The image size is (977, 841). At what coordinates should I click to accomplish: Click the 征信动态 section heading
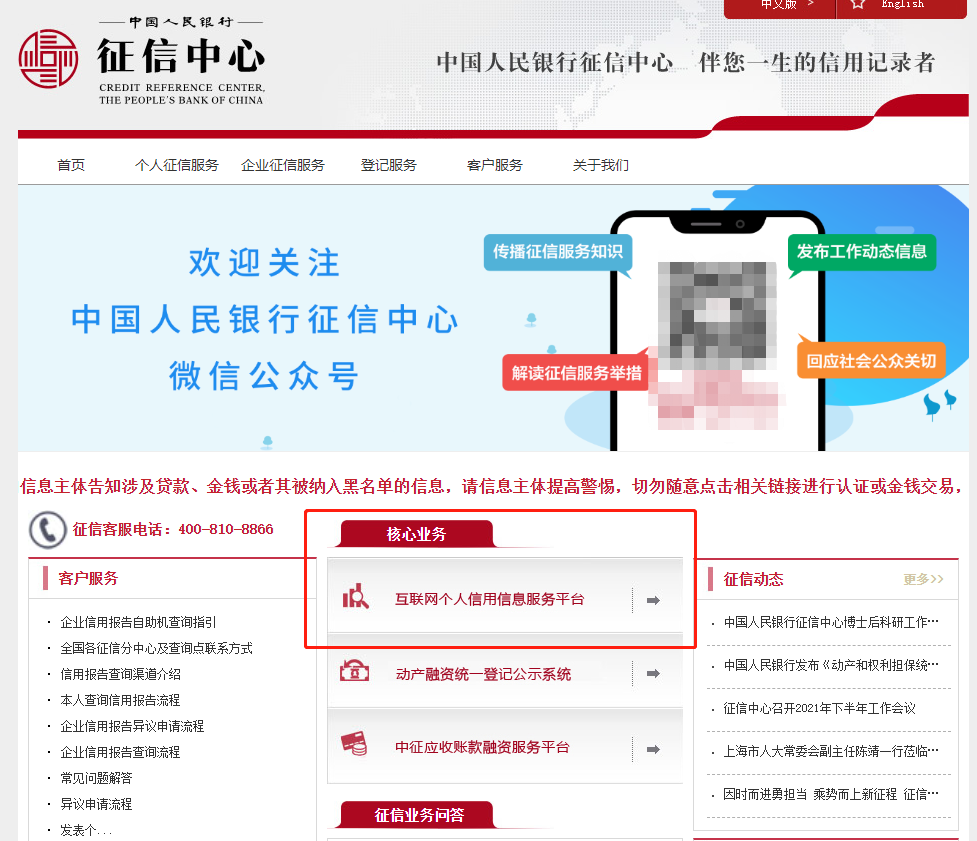click(x=753, y=579)
